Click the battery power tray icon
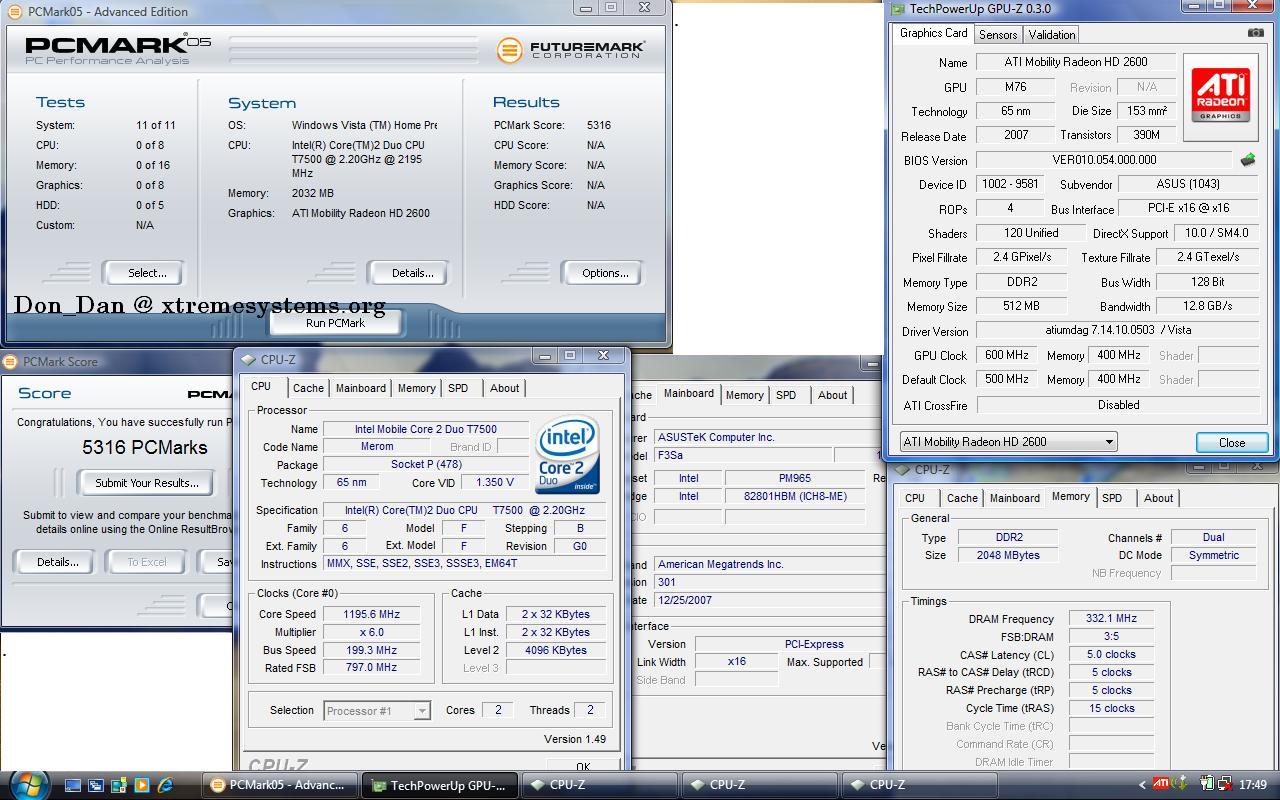Viewport: 1280px width, 800px height. pyautogui.click(x=1206, y=784)
